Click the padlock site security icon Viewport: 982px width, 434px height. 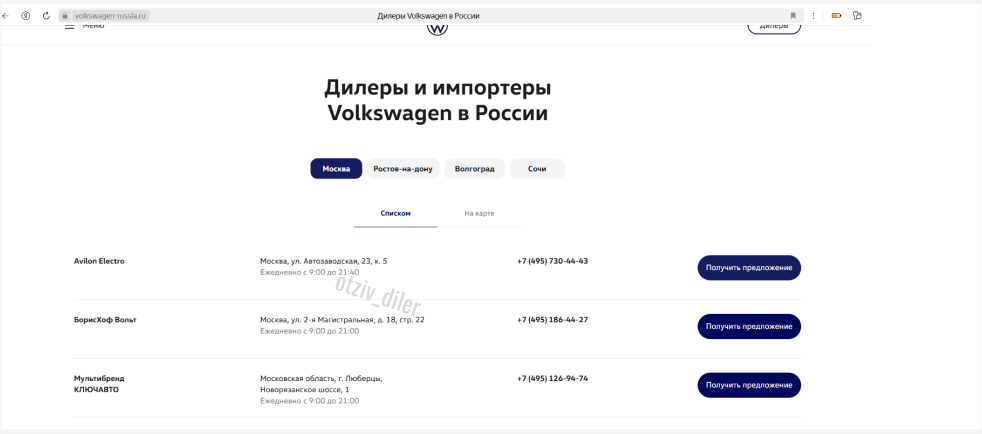coord(64,16)
